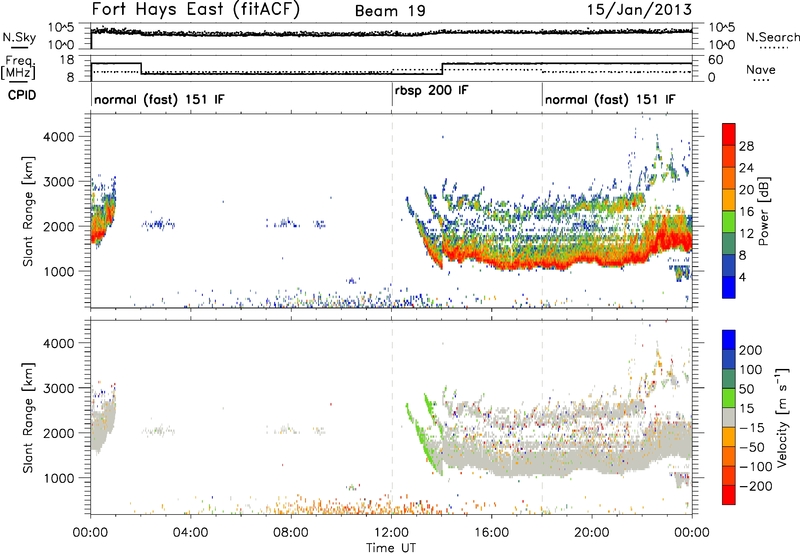800x554 pixels.
Task: Click the gray Velocity colorbar segment
Action: coord(729,418)
